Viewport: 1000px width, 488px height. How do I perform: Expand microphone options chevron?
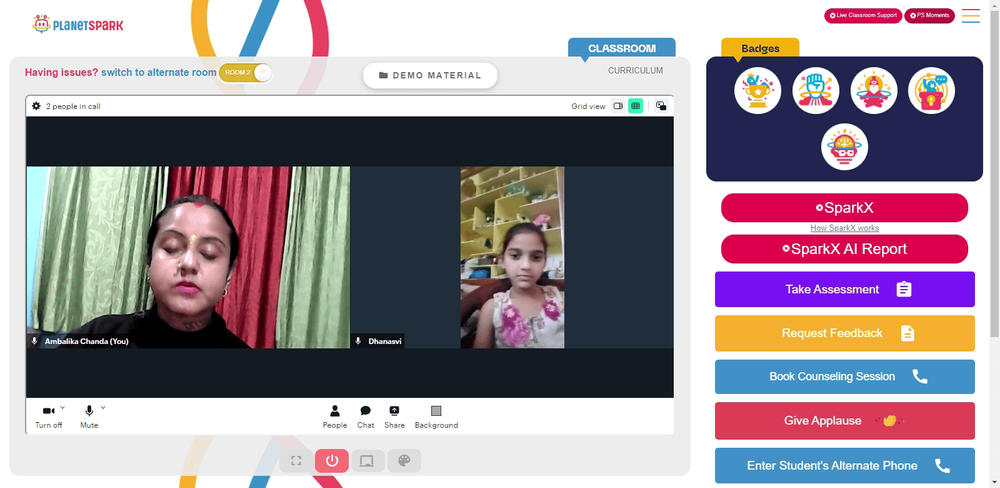point(103,407)
